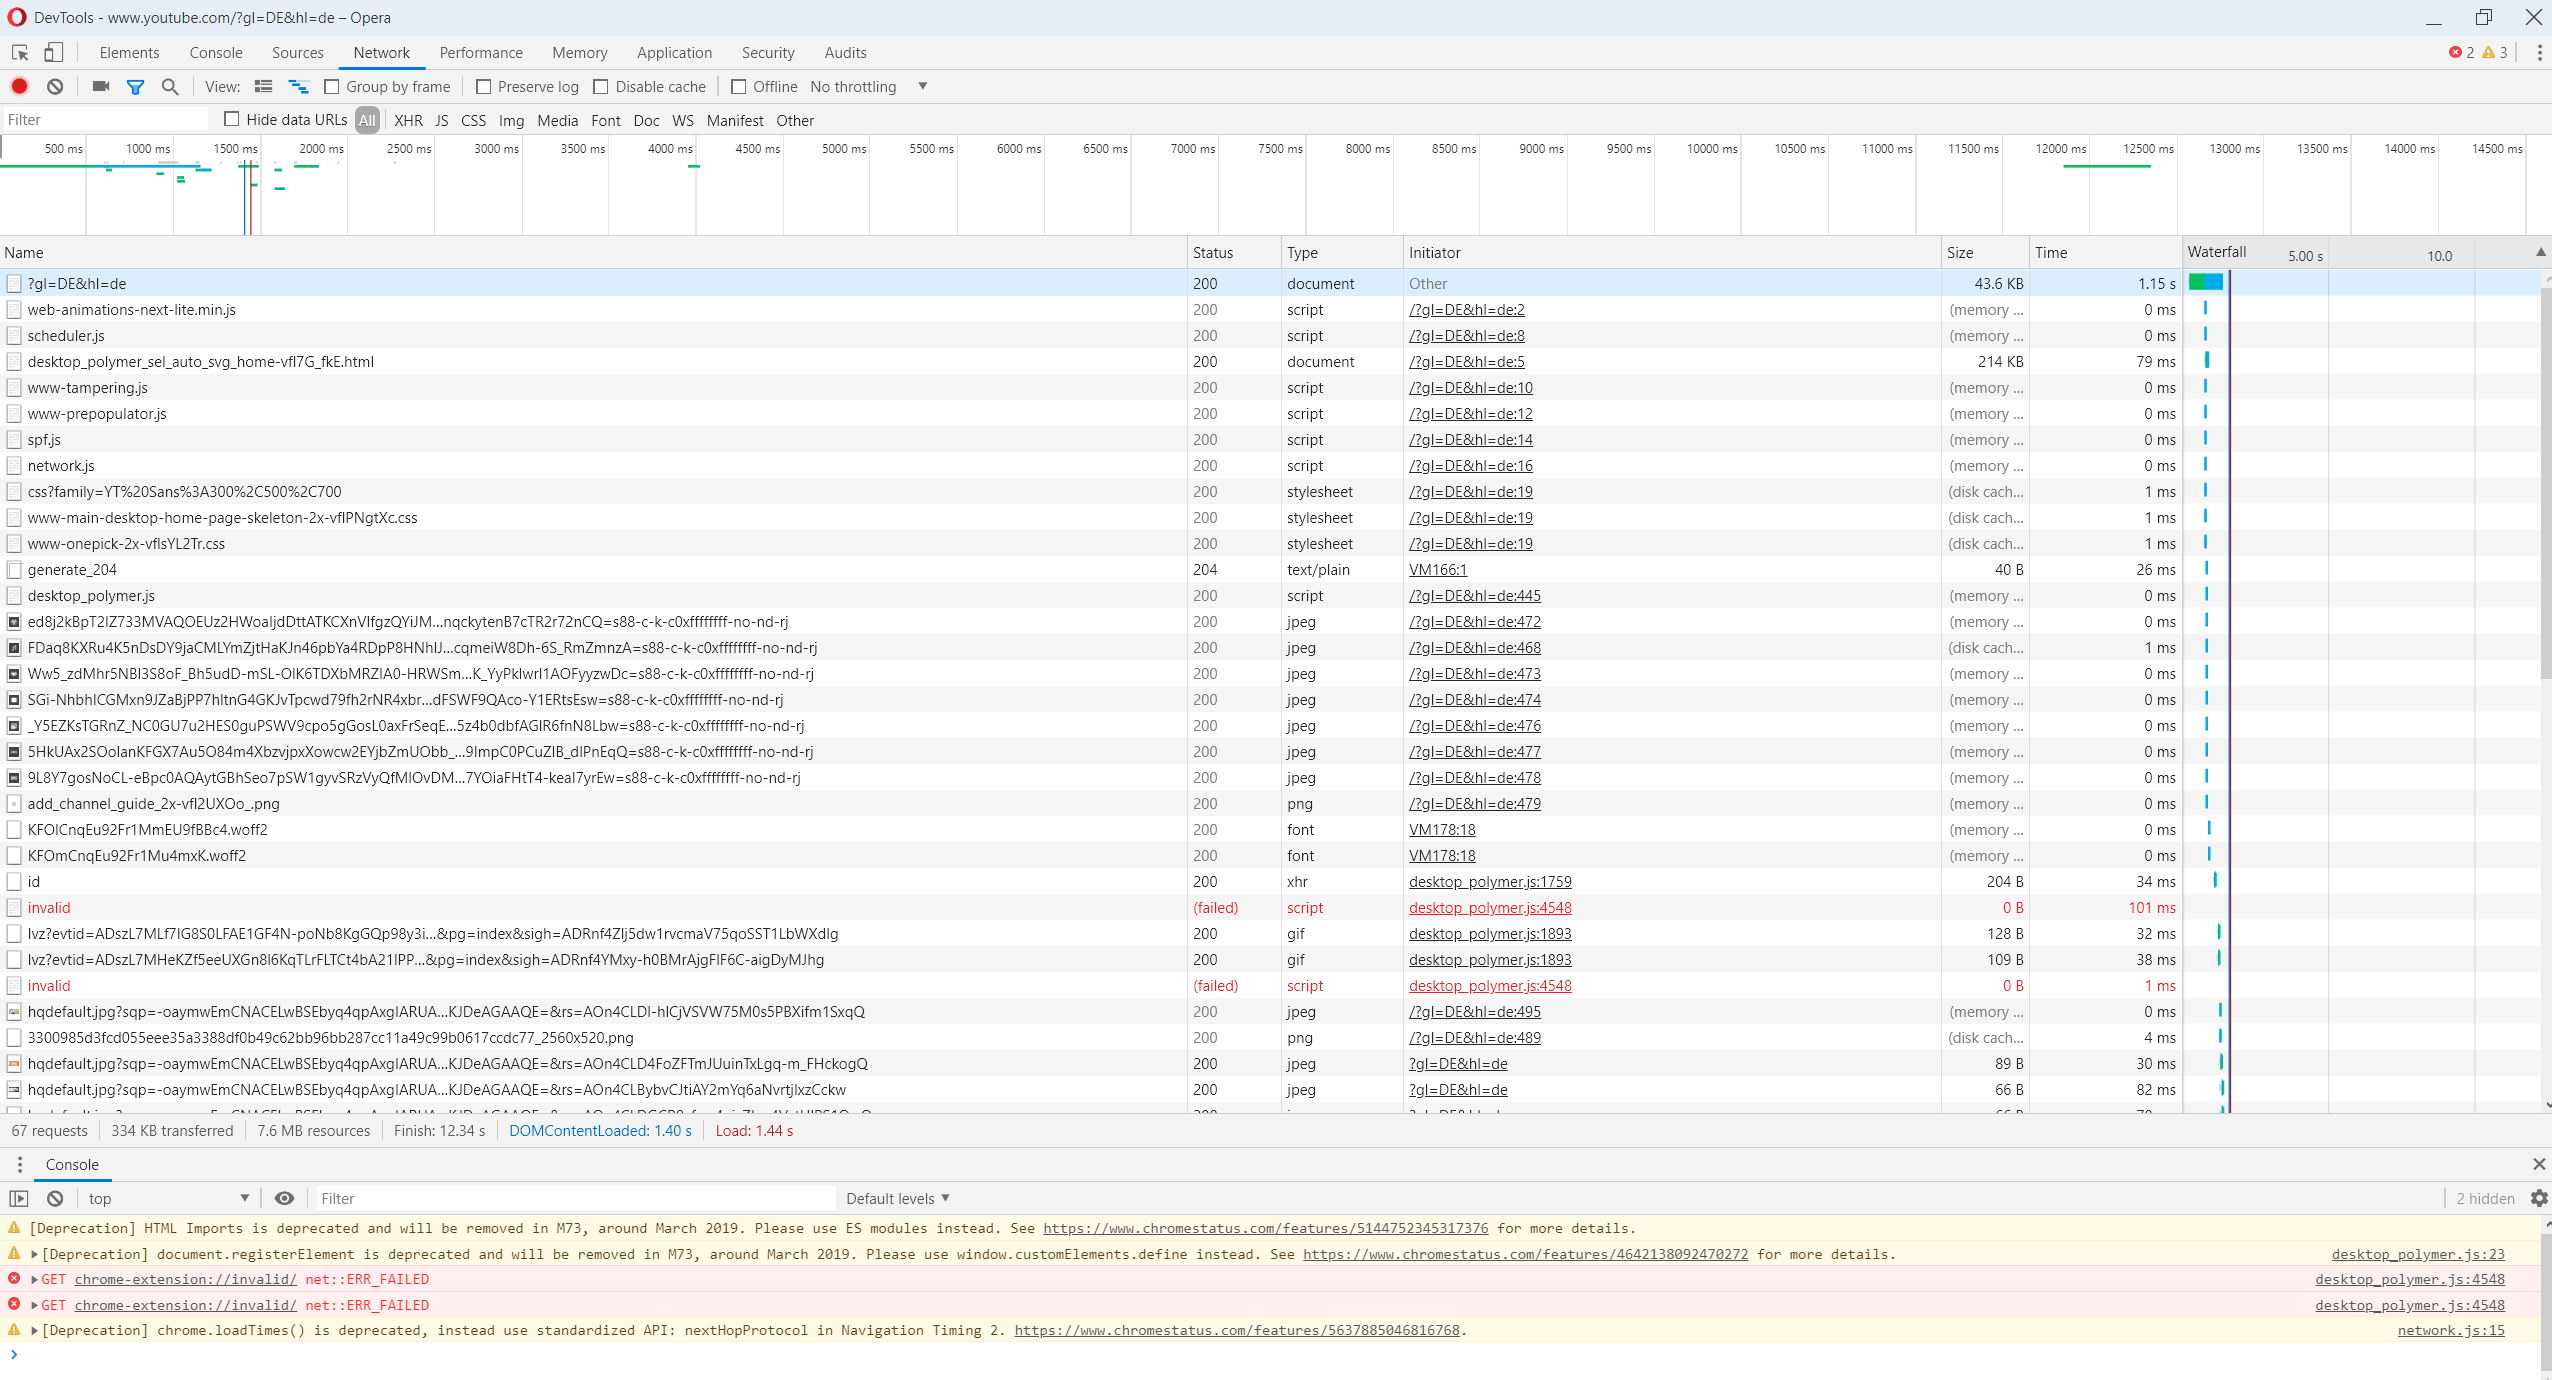Image resolution: width=2552 pixels, height=1380 pixels.
Task: Clear the network log
Action: click(x=55, y=86)
